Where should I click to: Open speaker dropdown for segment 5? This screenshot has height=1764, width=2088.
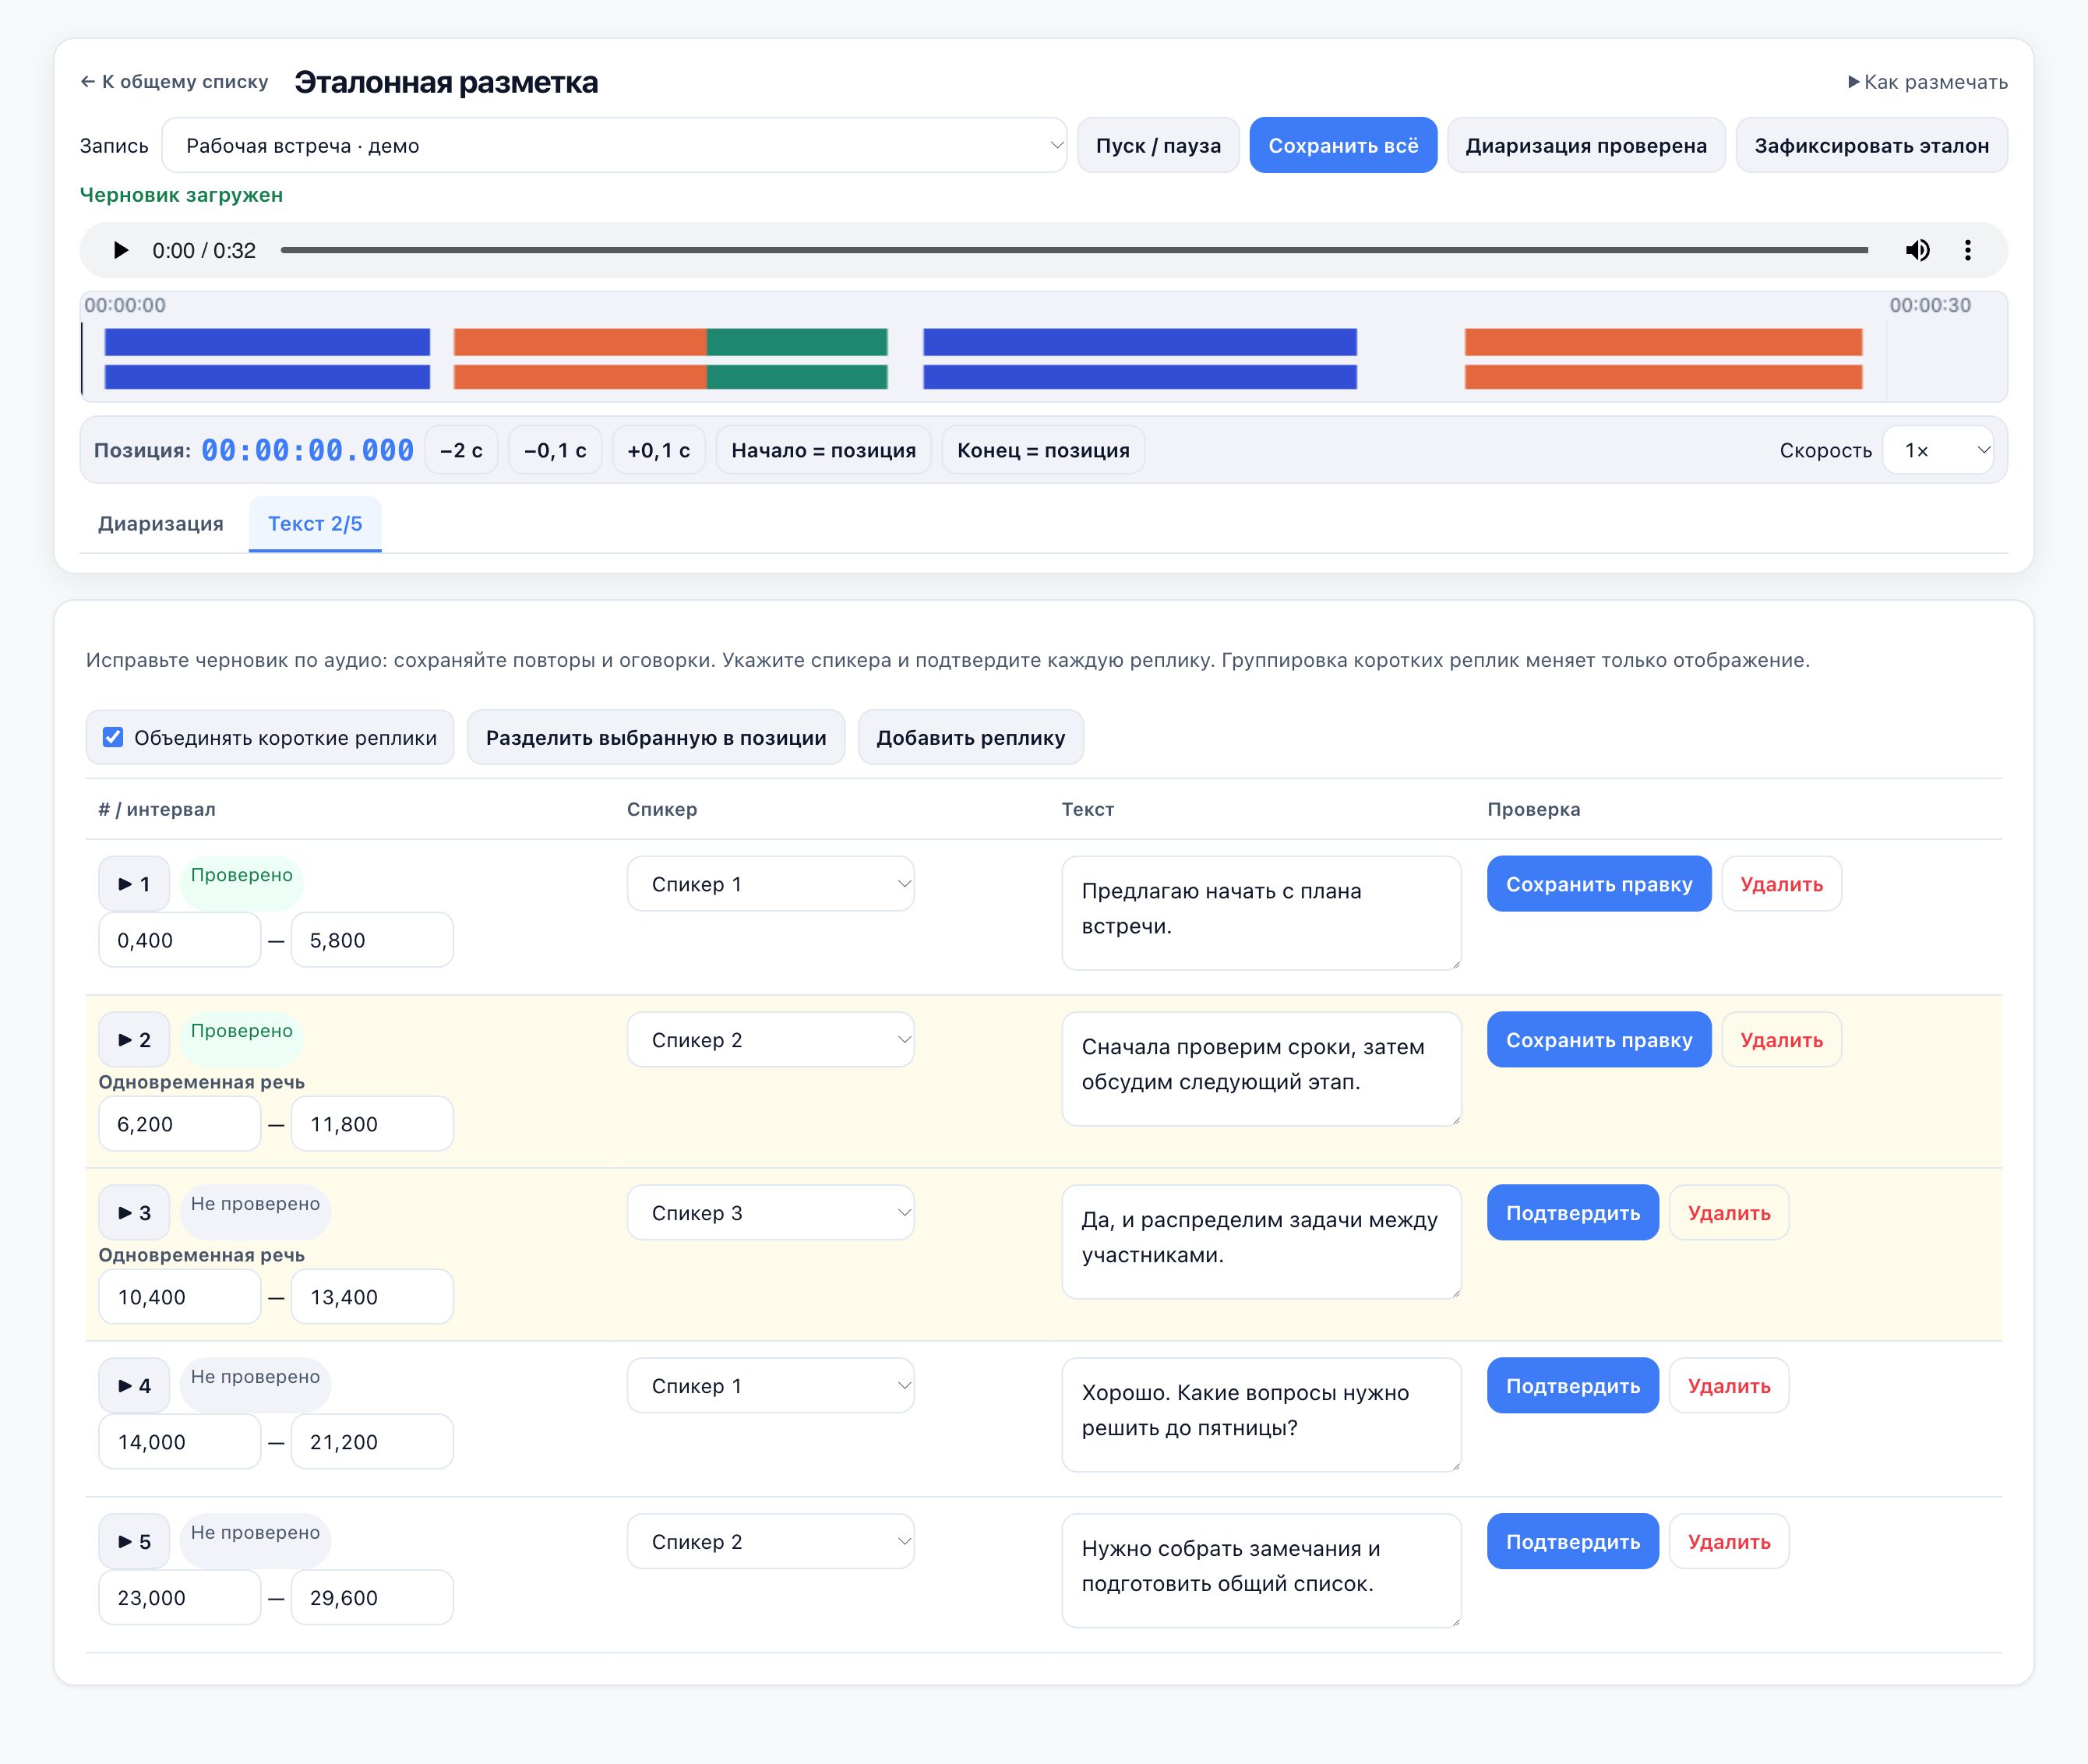770,1542
